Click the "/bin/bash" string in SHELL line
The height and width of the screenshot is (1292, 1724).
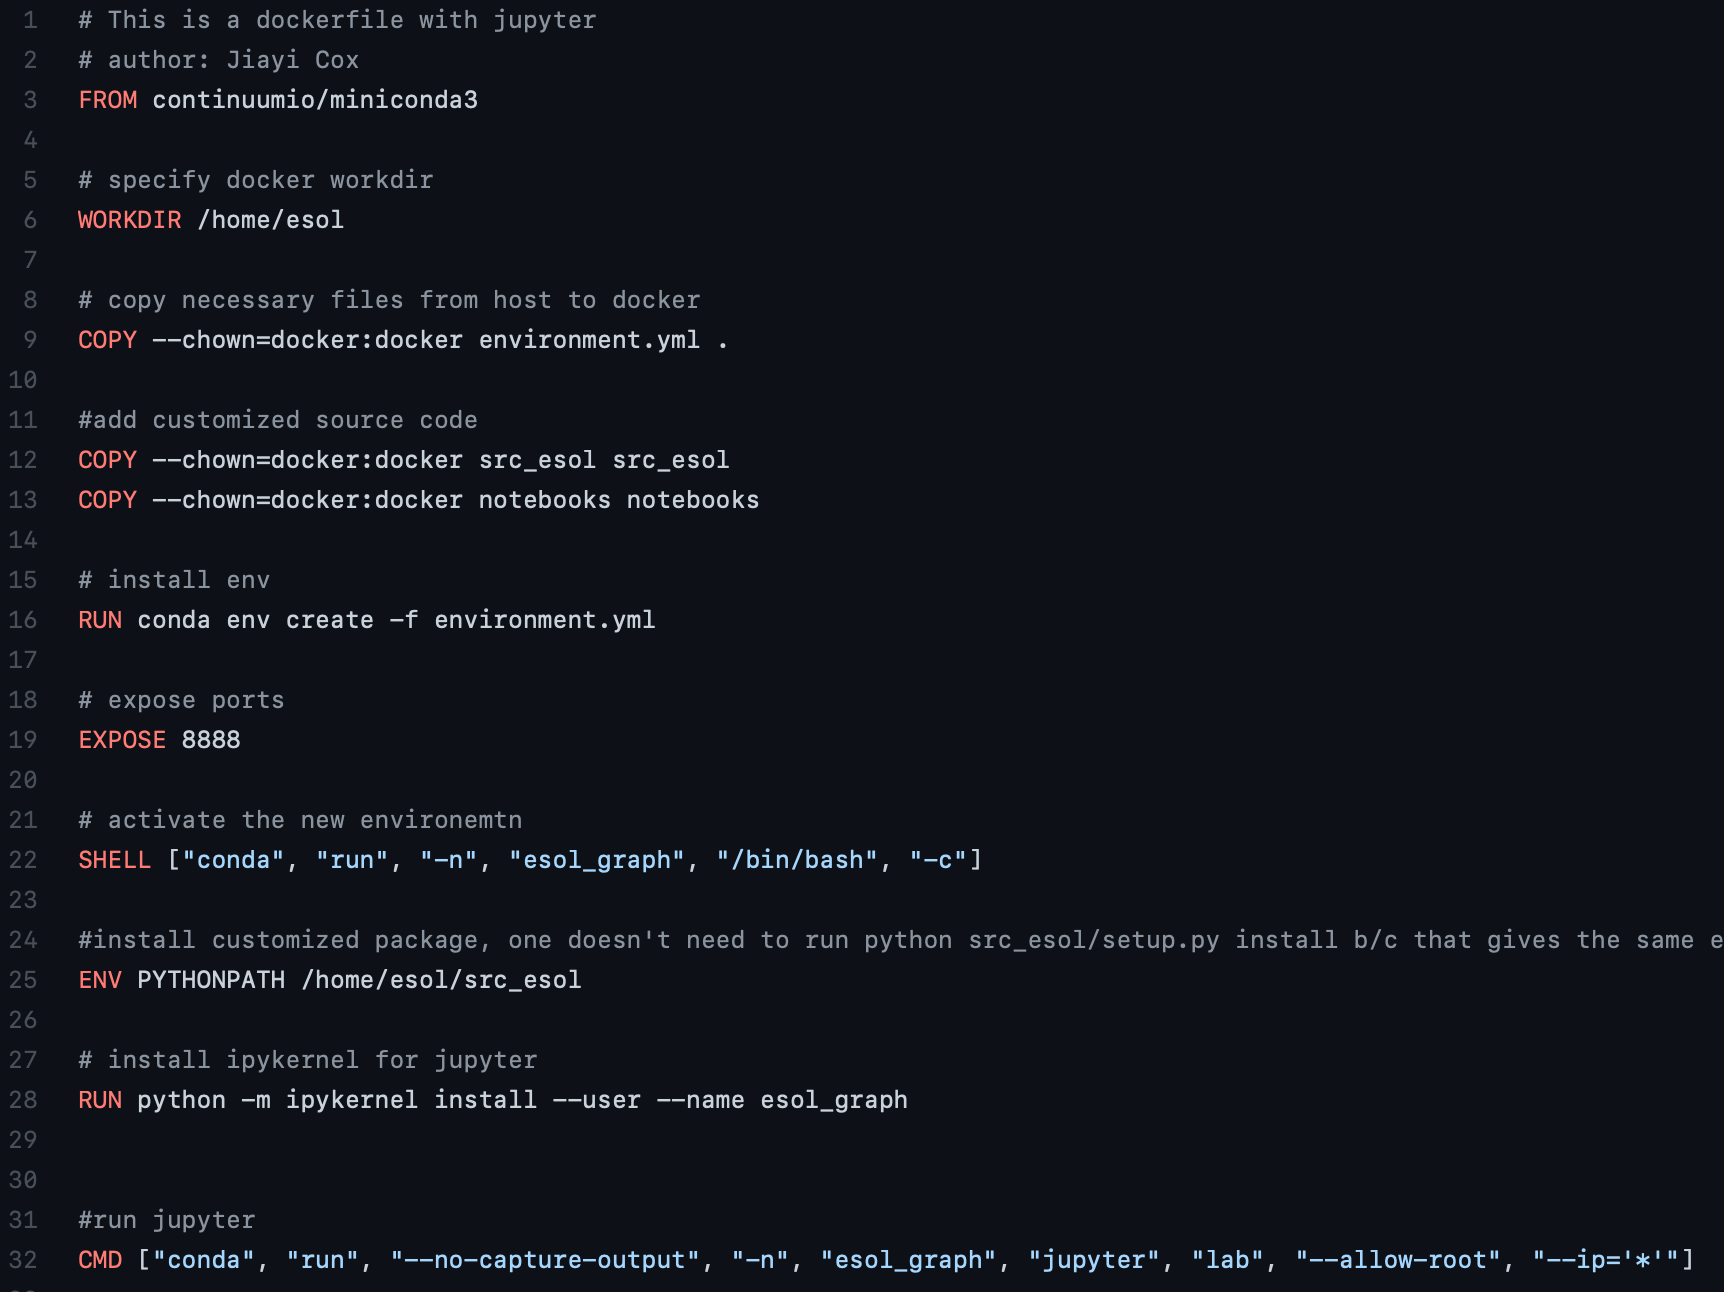click(x=797, y=860)
